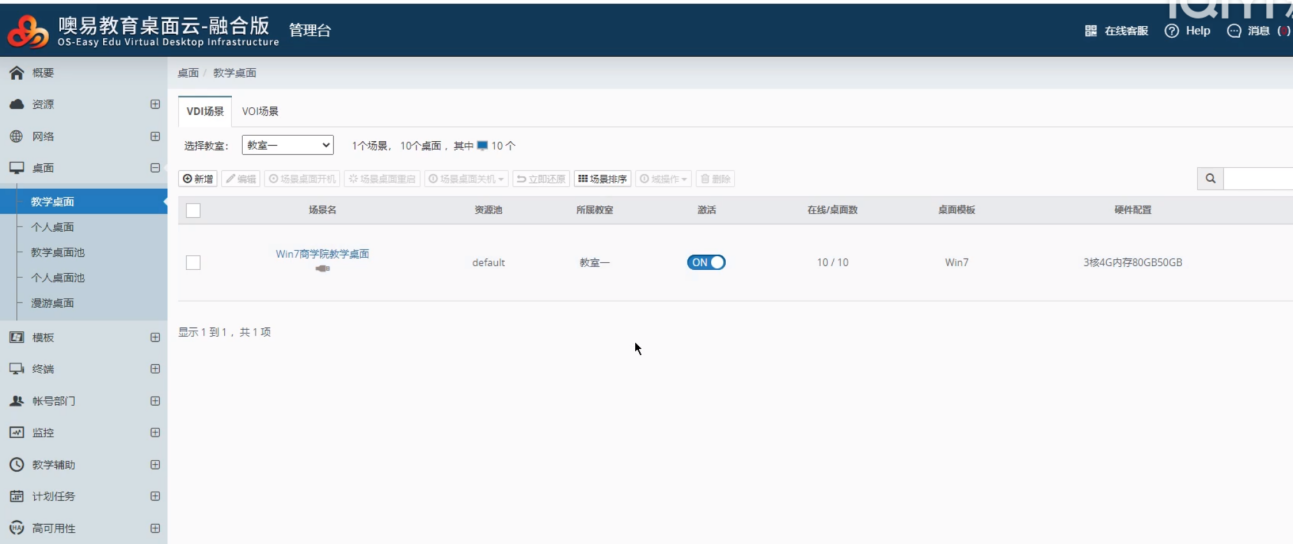Viewport: 1293px width, 544px height.
Task: Select the Win7商学院教学桌面 row checkbox
Action: (x=194, y=263)
